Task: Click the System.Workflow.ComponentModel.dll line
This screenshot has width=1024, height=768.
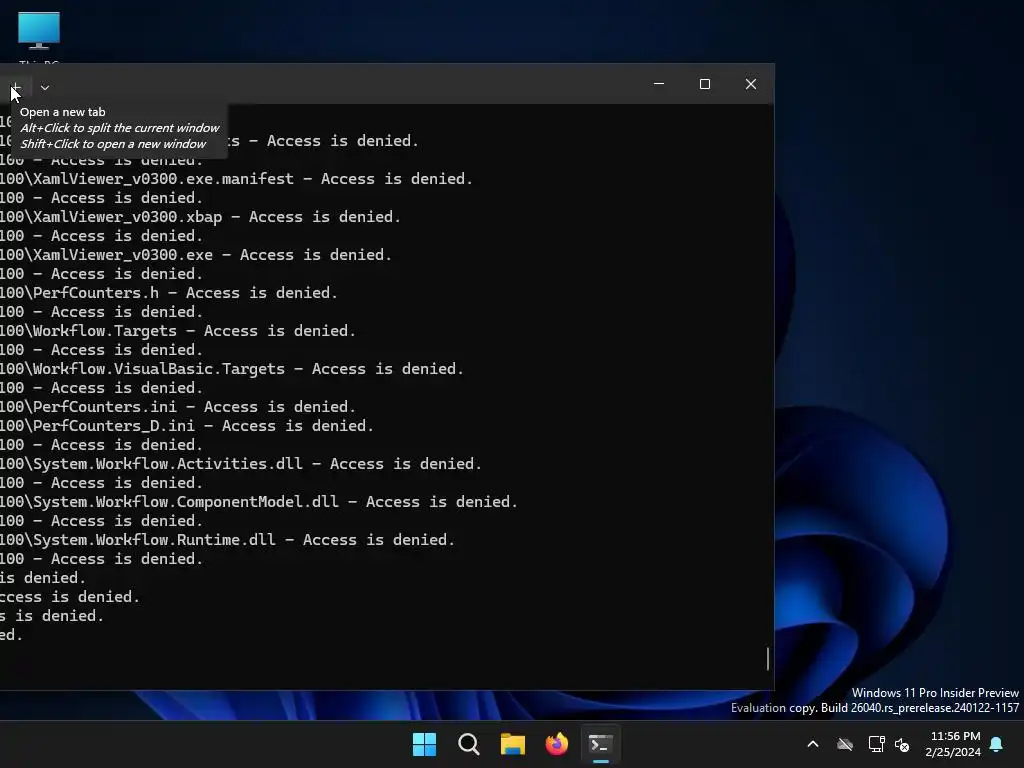Action: click(259, 502)
